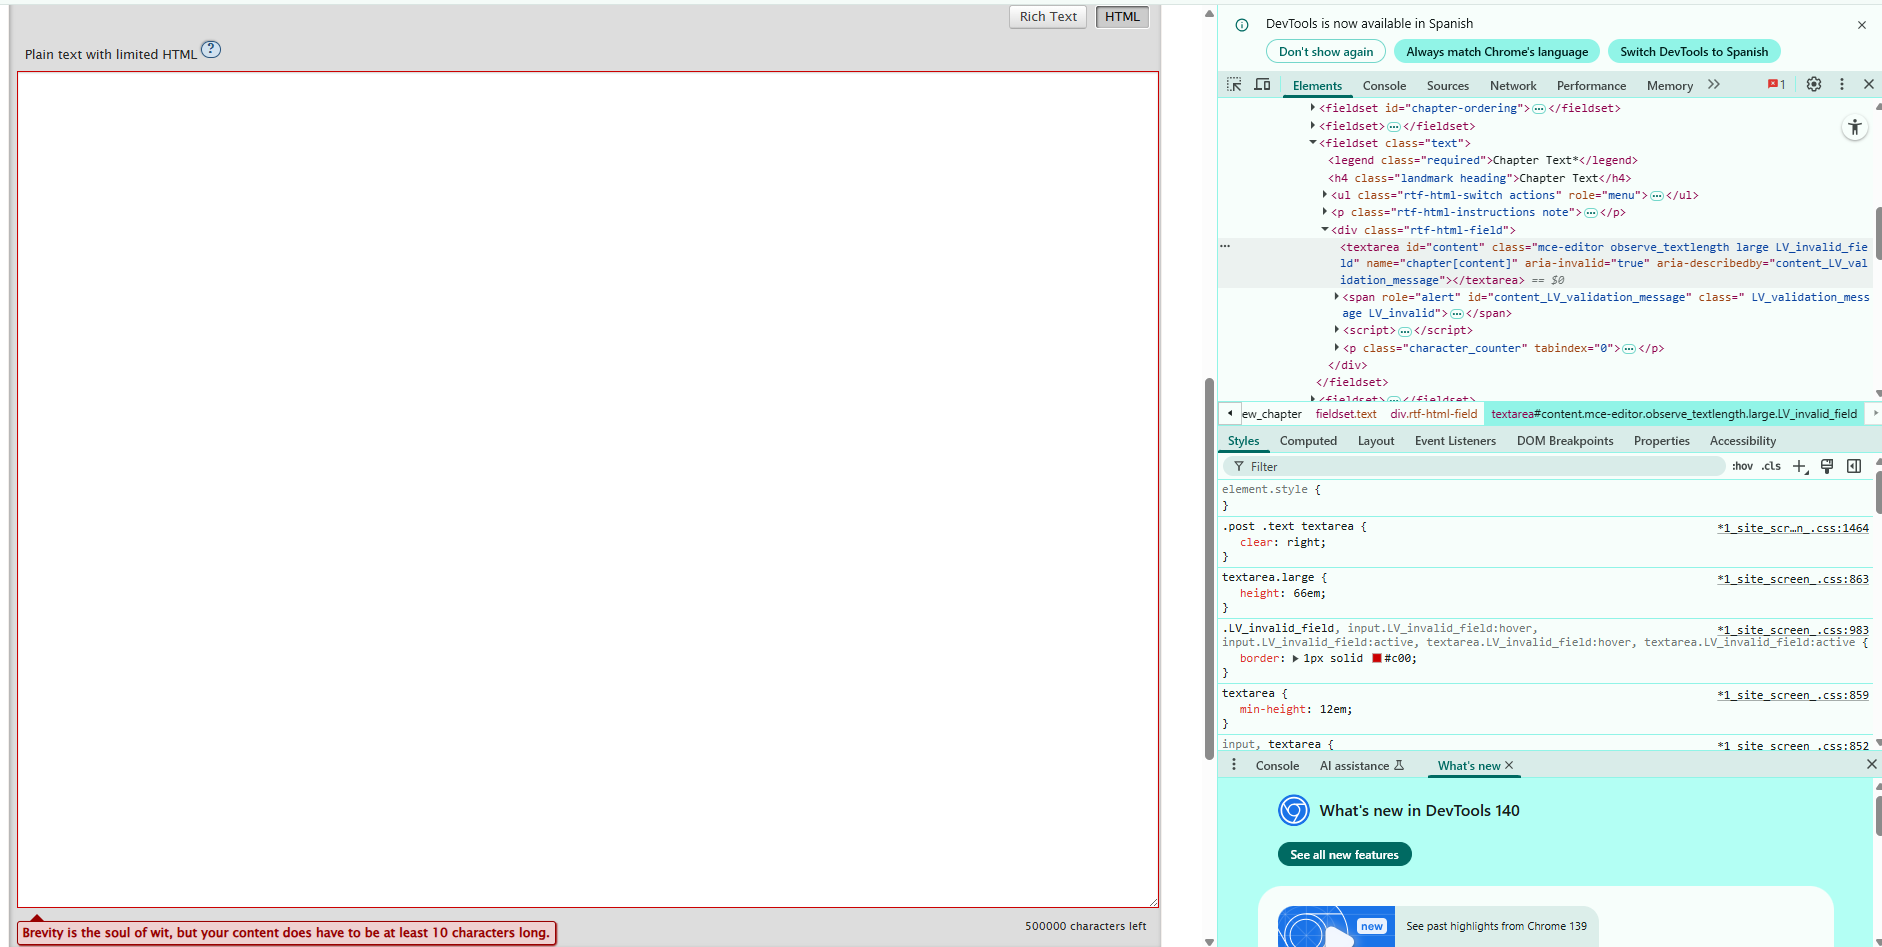The image size is (1882, 947).
Task: Close the What's new drawer tab
Action: click(1509, 765)
